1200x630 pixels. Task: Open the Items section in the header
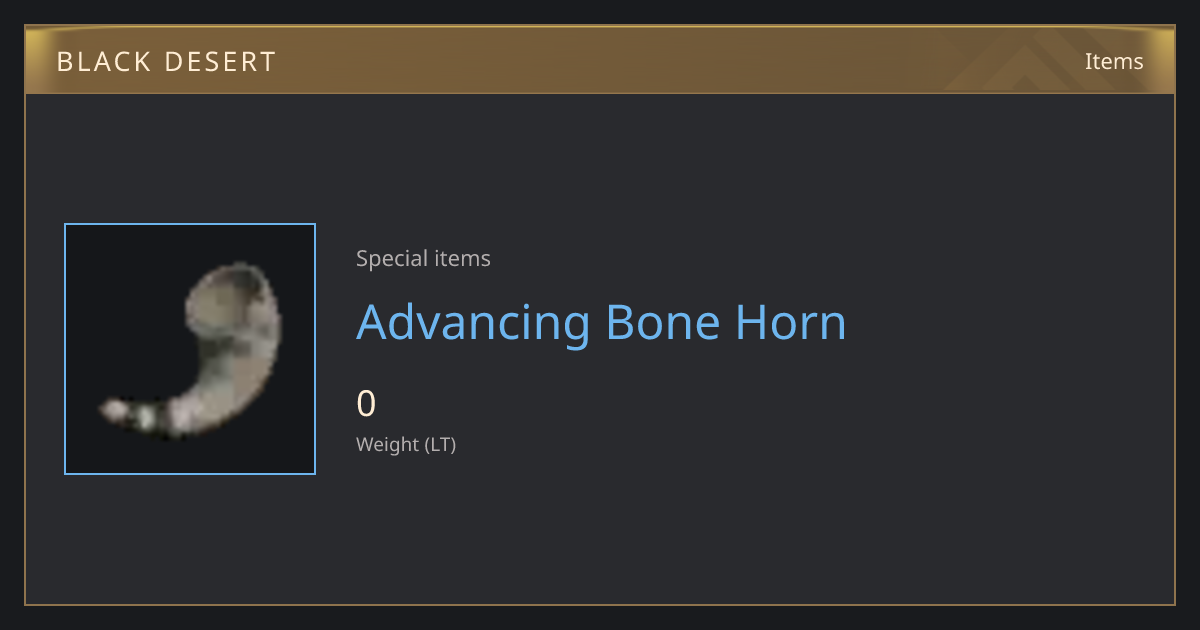pyautogui.click(x=1114, y=61)
